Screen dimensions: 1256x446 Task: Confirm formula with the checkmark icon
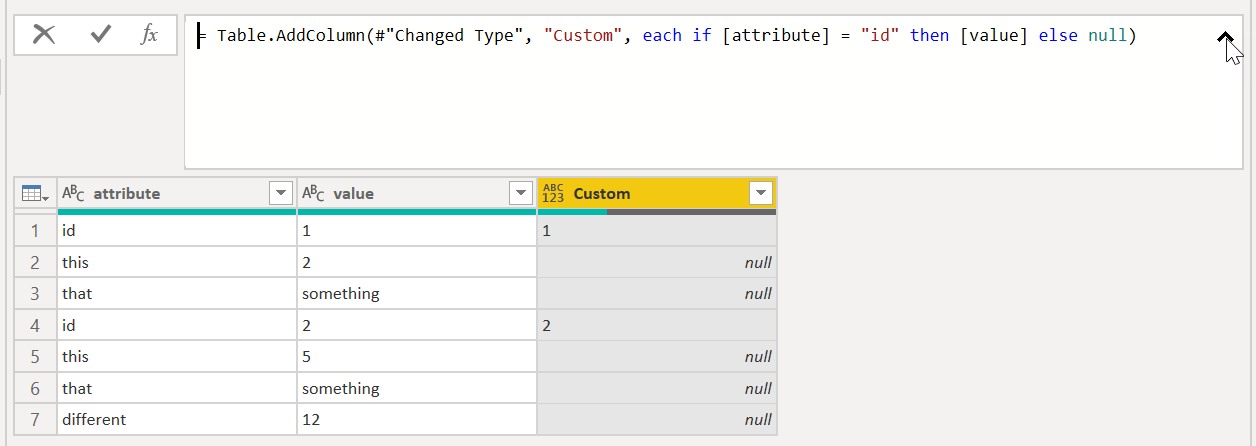pyautogui.click(x=100, y=35)
